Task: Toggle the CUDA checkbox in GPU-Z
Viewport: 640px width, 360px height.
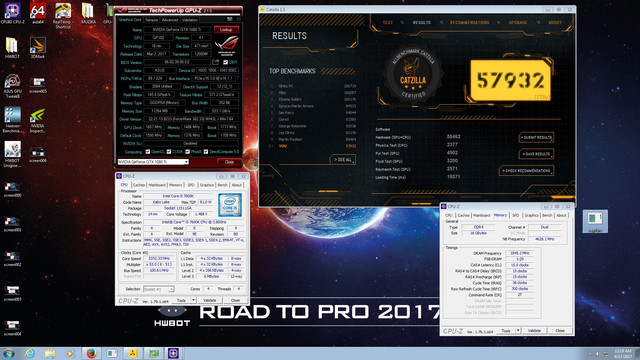Action: coord(169,152)
